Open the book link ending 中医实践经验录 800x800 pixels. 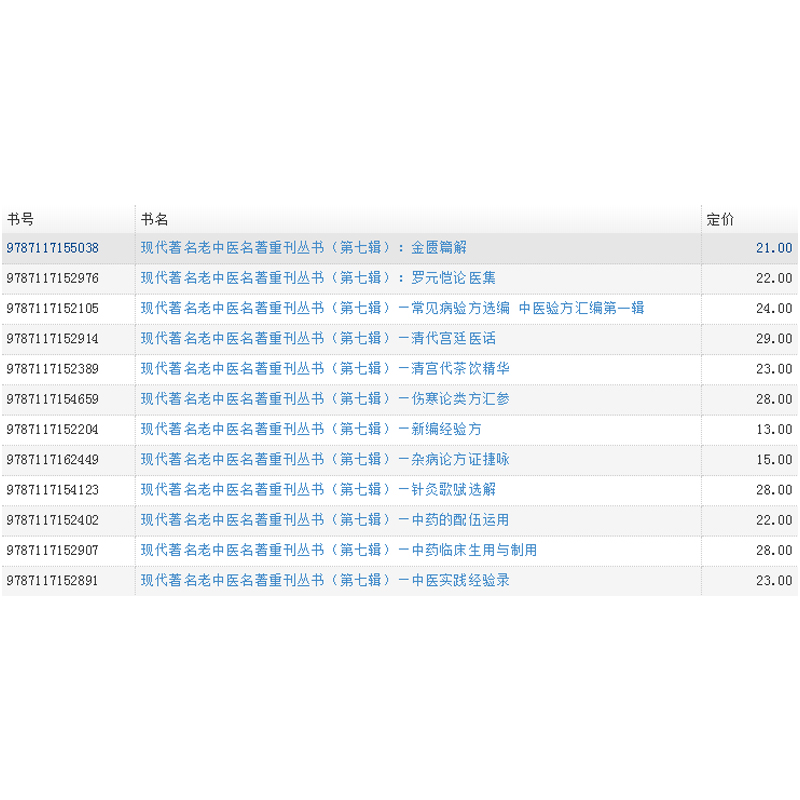click(325, 580)
